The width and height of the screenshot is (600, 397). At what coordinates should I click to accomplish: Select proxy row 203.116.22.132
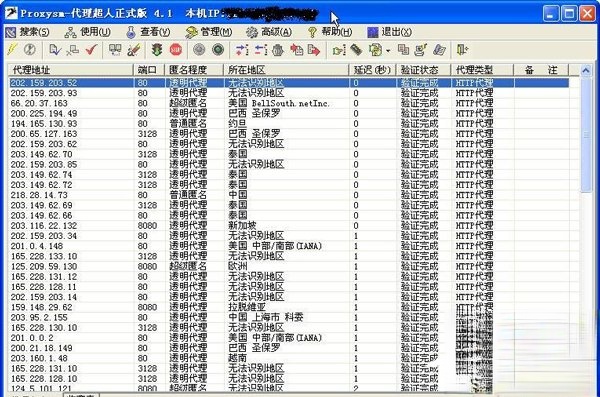[289, 225]
